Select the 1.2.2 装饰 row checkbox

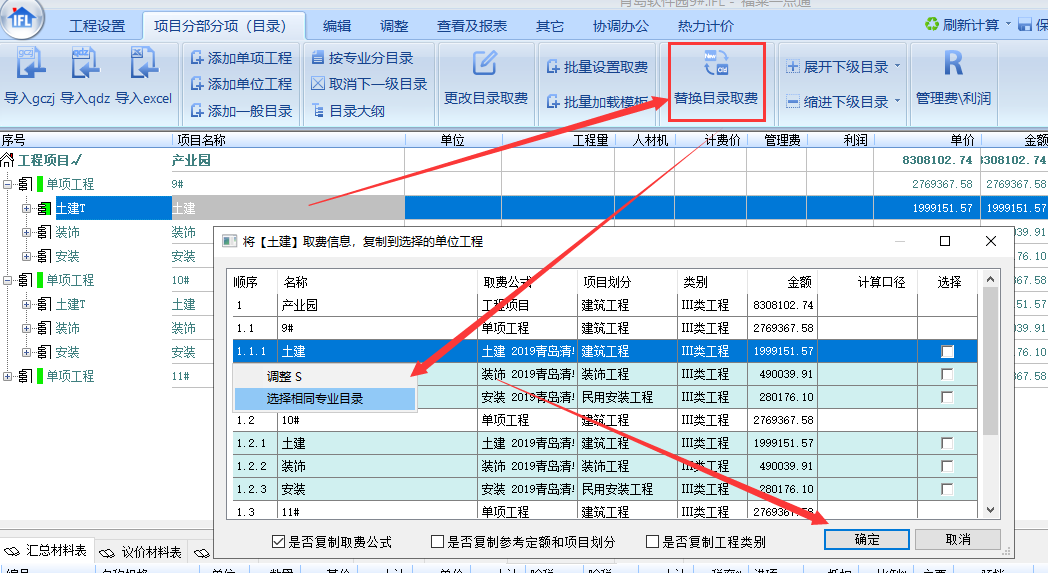click(947, 466)
